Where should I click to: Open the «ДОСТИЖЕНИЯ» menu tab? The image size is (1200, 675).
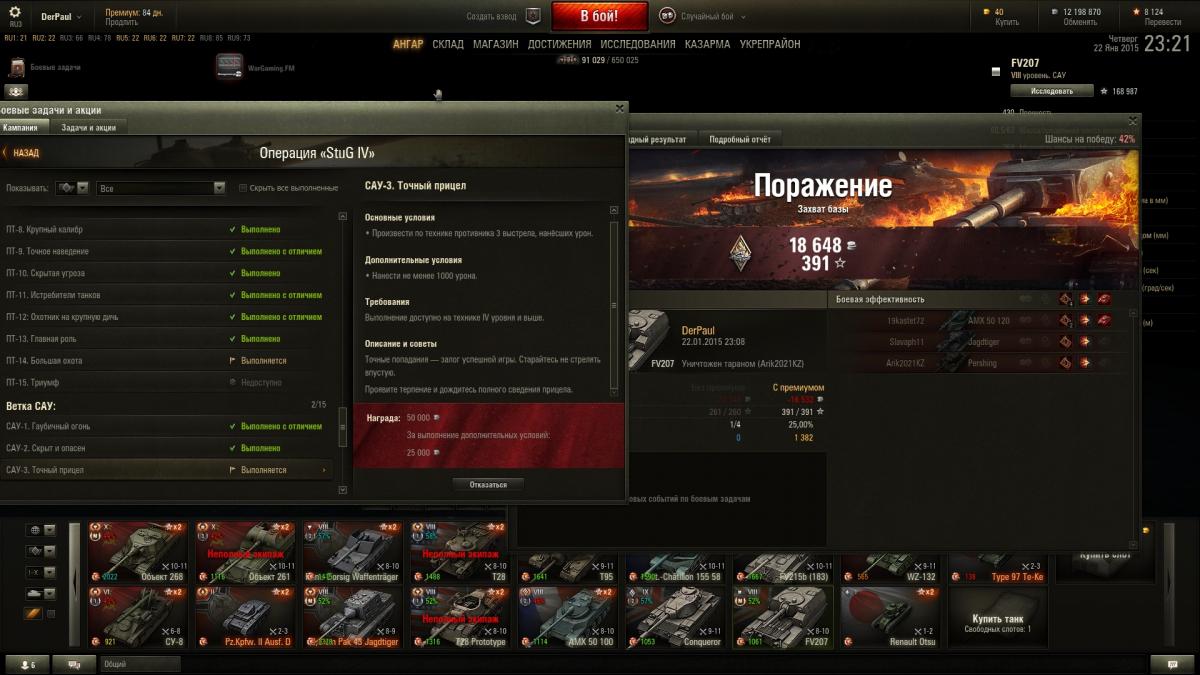point(558,44)
